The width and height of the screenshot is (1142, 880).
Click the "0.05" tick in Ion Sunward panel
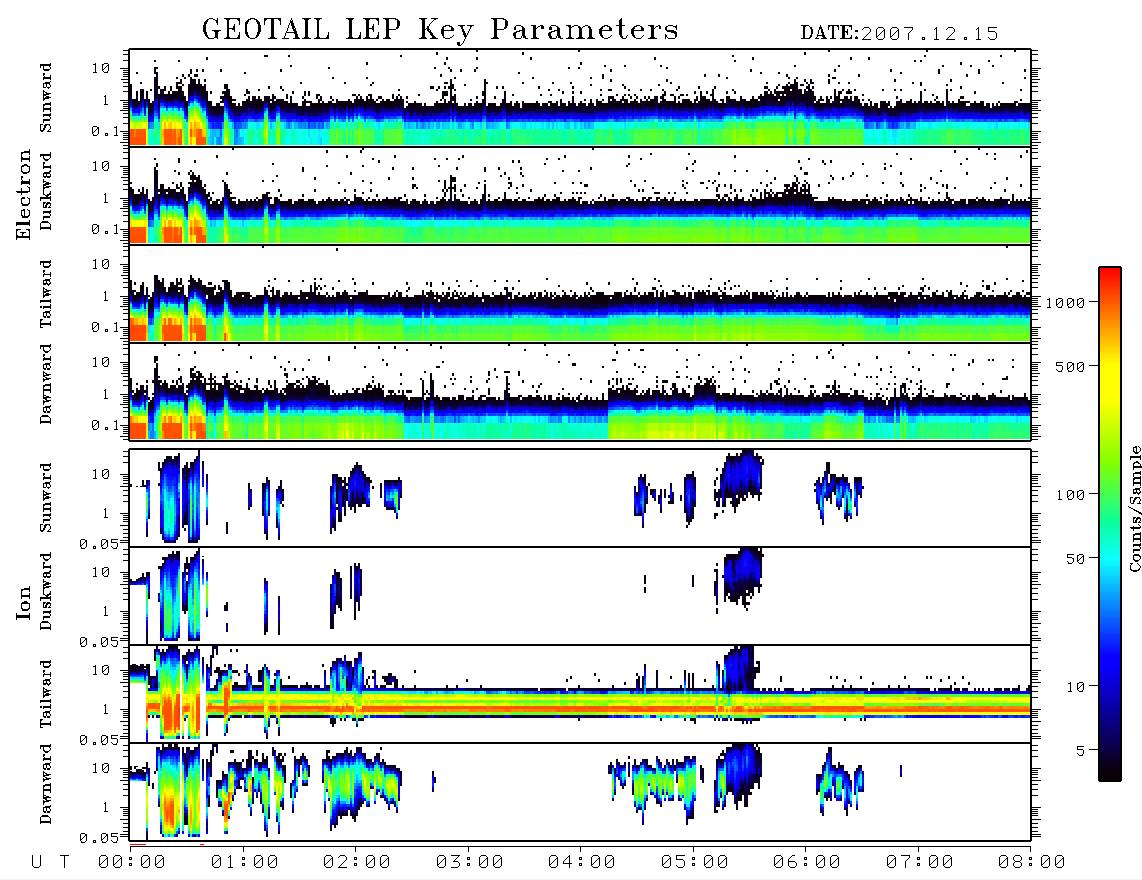coord(99,544)
